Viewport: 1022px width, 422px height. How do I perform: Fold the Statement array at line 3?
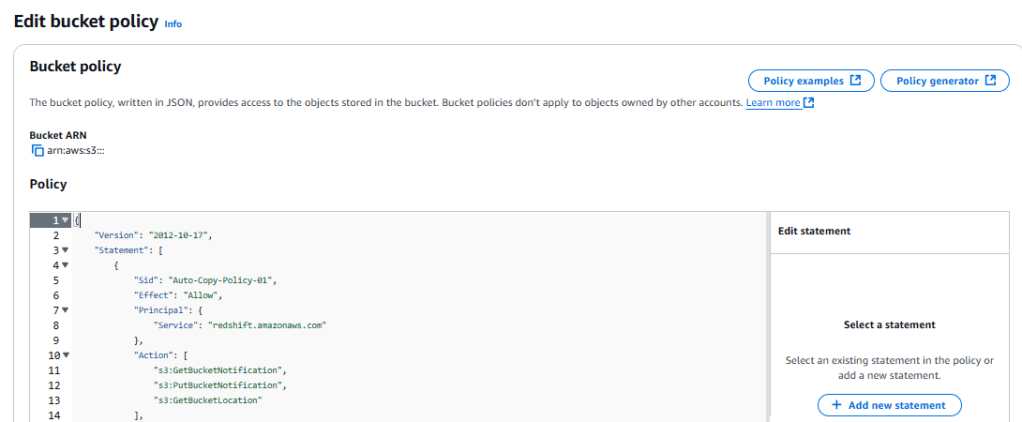[x=65, y=250]
